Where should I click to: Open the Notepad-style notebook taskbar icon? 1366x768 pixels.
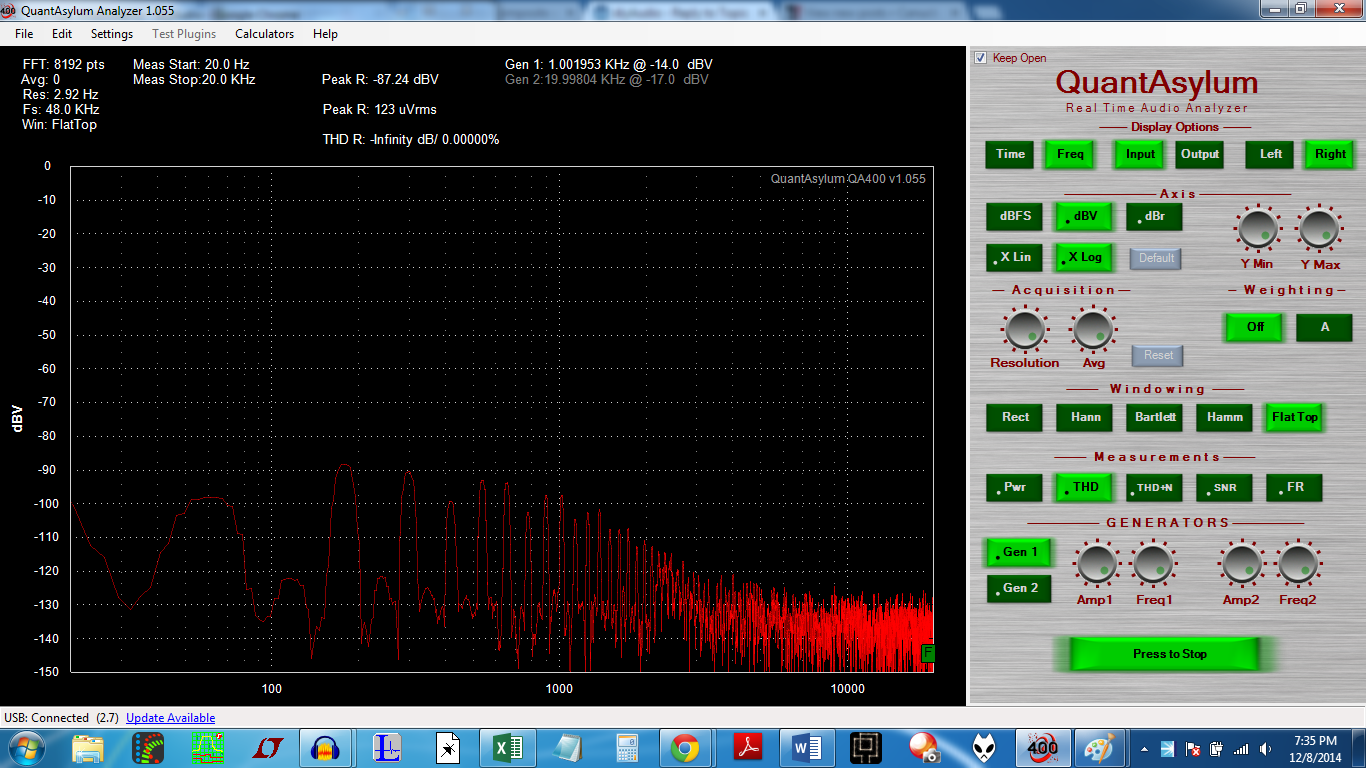coord(568,748)
